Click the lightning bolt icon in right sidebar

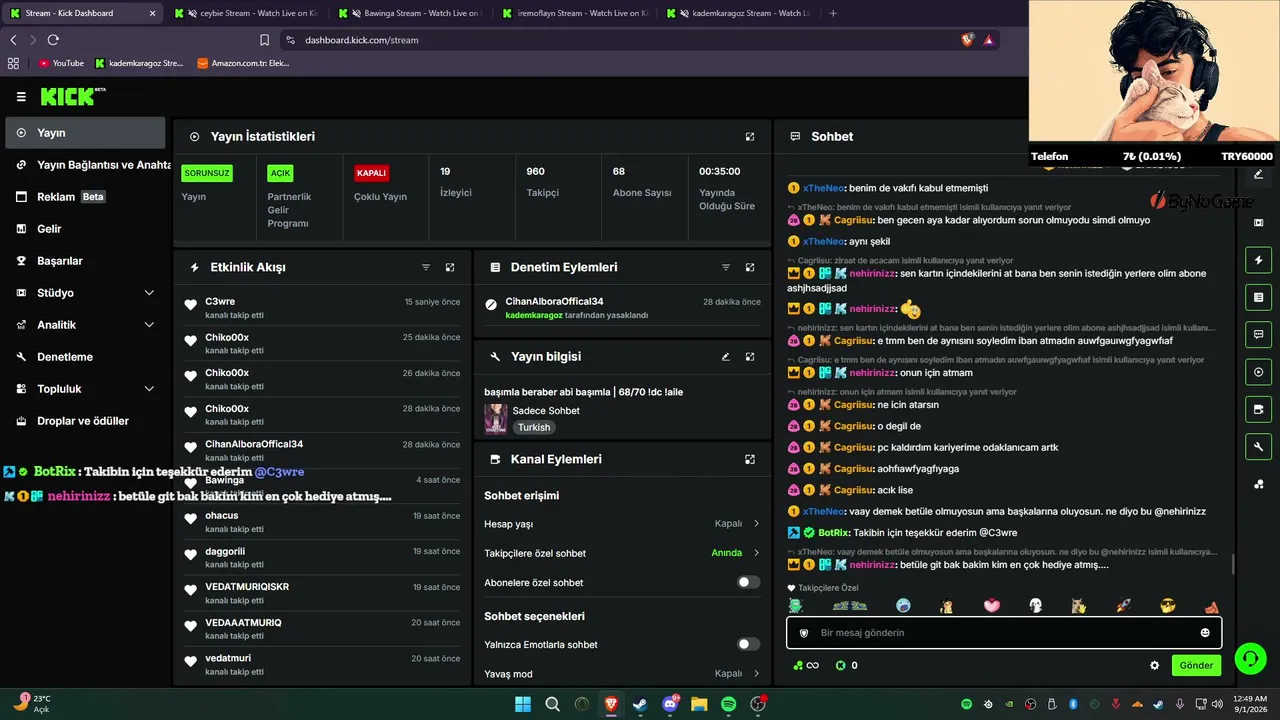click(1258, 260)
